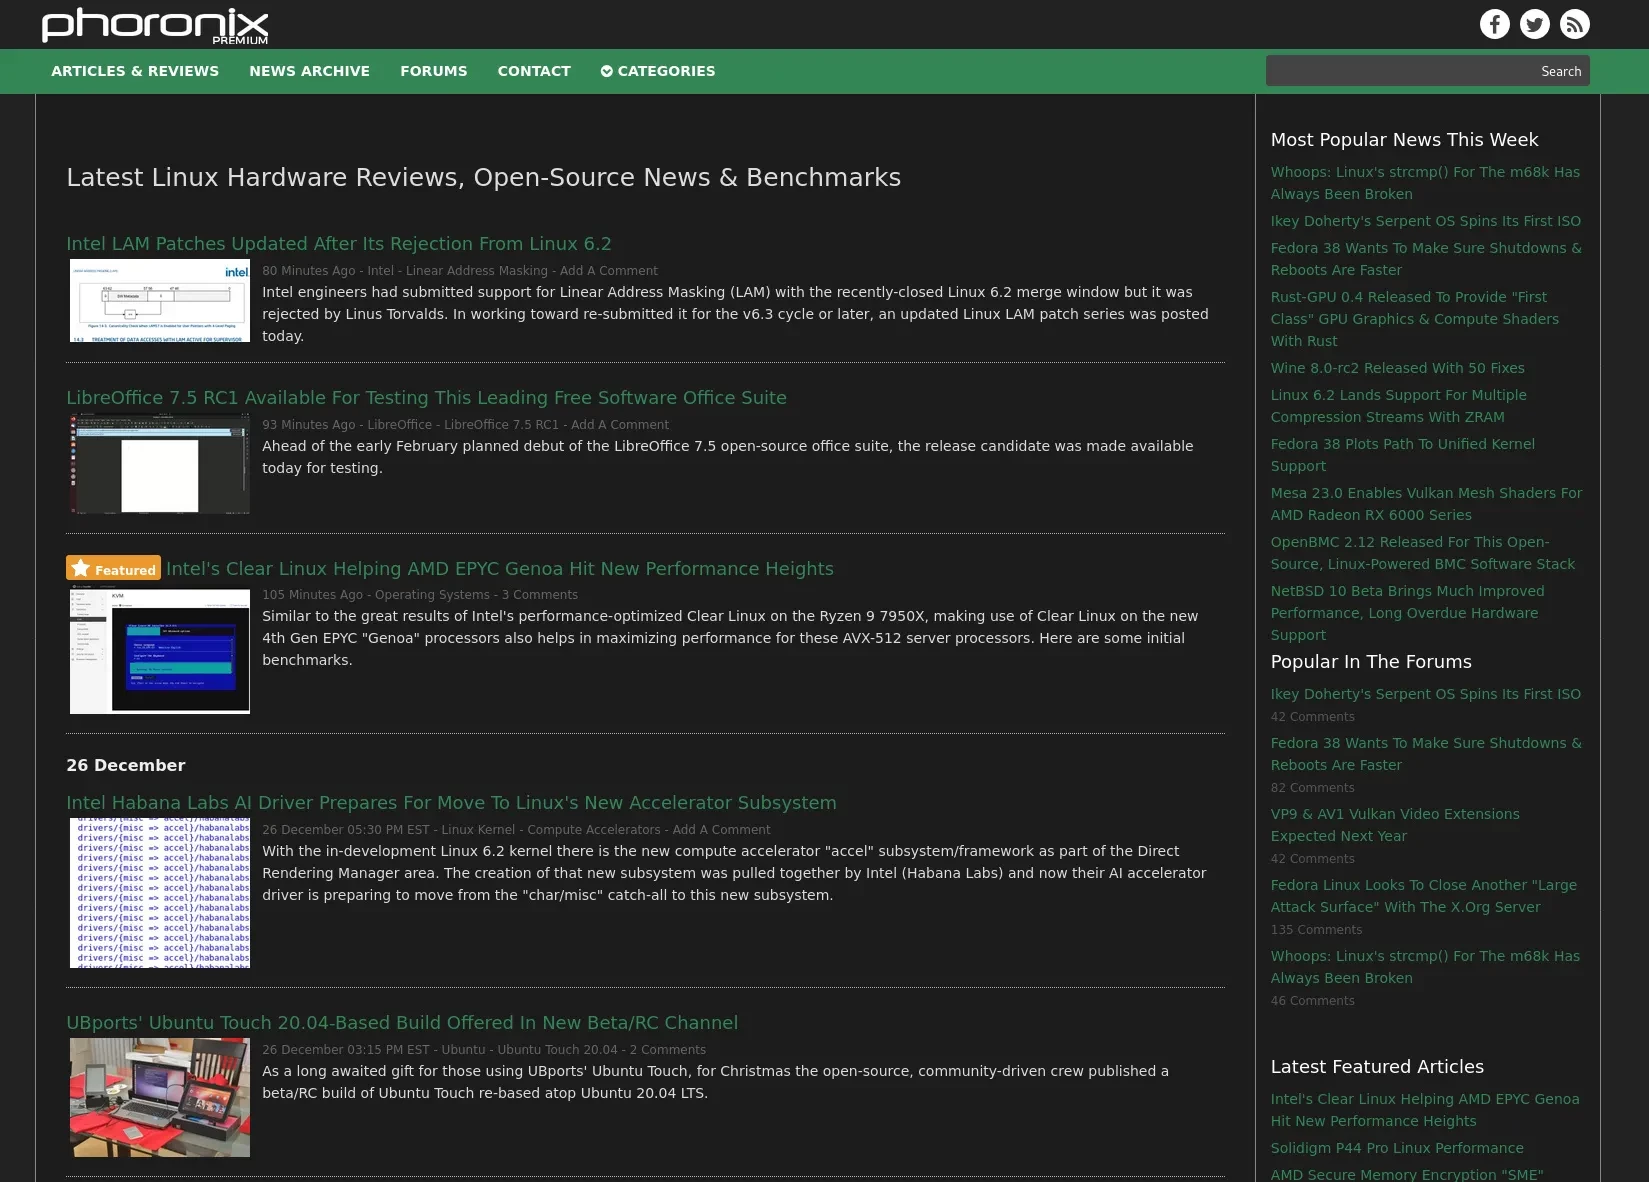
Task: Open Articles & Reviews menu
Action: [x=135, y=71]
